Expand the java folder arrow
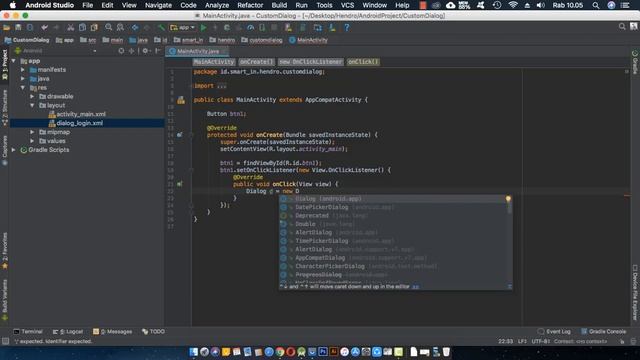Screen dimensions: 640x360 click(x=23, y=79)
